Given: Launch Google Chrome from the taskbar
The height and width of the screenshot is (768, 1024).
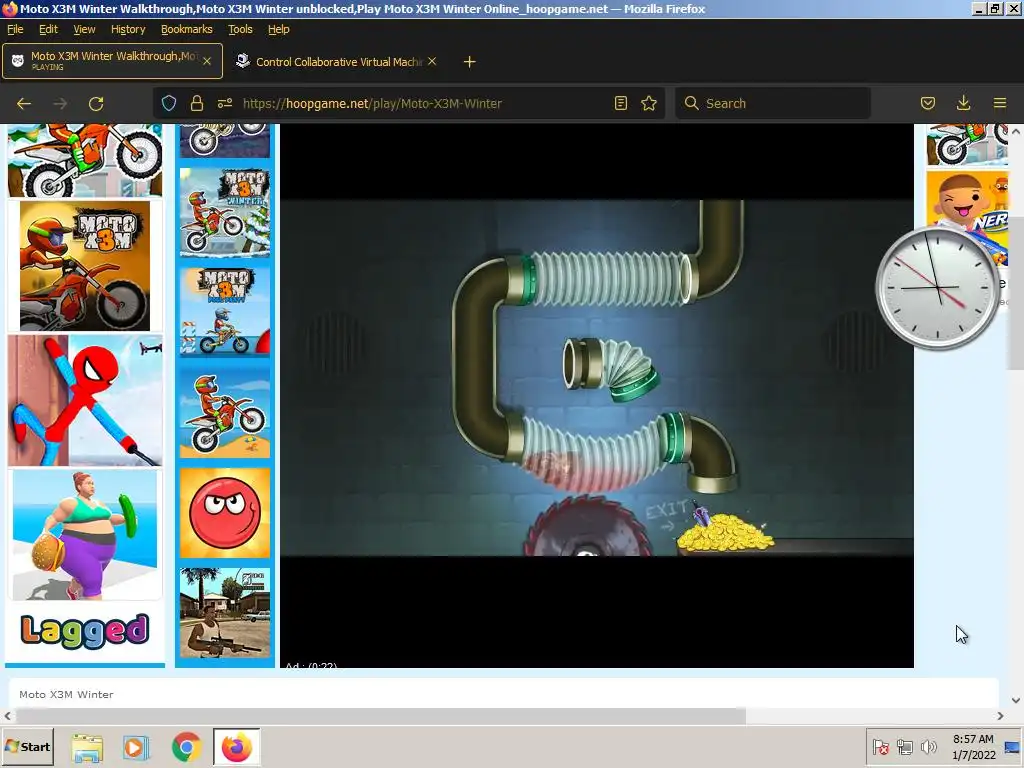Looking at the screenshot, I should 187,747.
